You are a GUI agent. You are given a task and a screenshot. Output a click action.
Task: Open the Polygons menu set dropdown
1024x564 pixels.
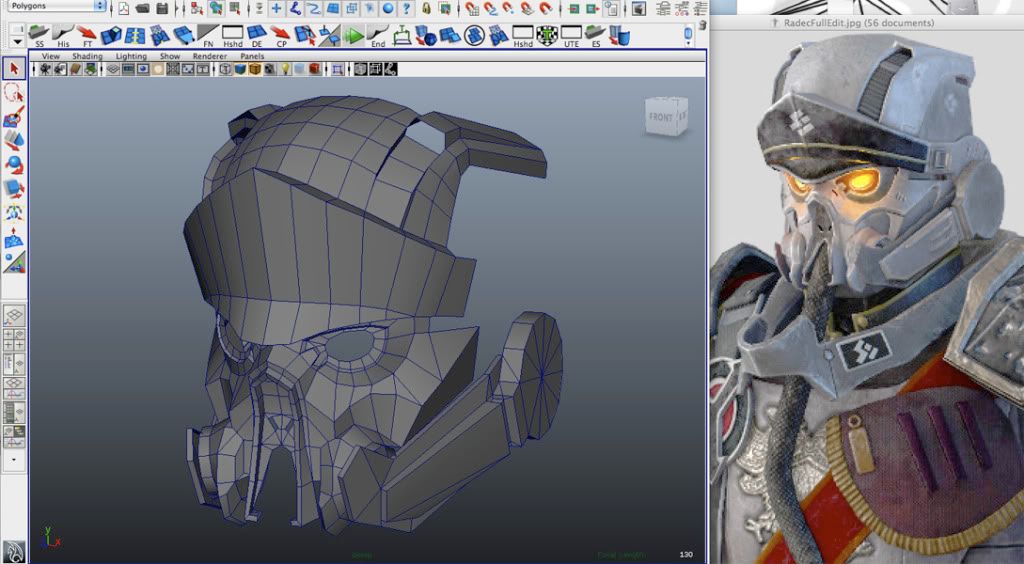pyautogui.click(x=56, y=6)
